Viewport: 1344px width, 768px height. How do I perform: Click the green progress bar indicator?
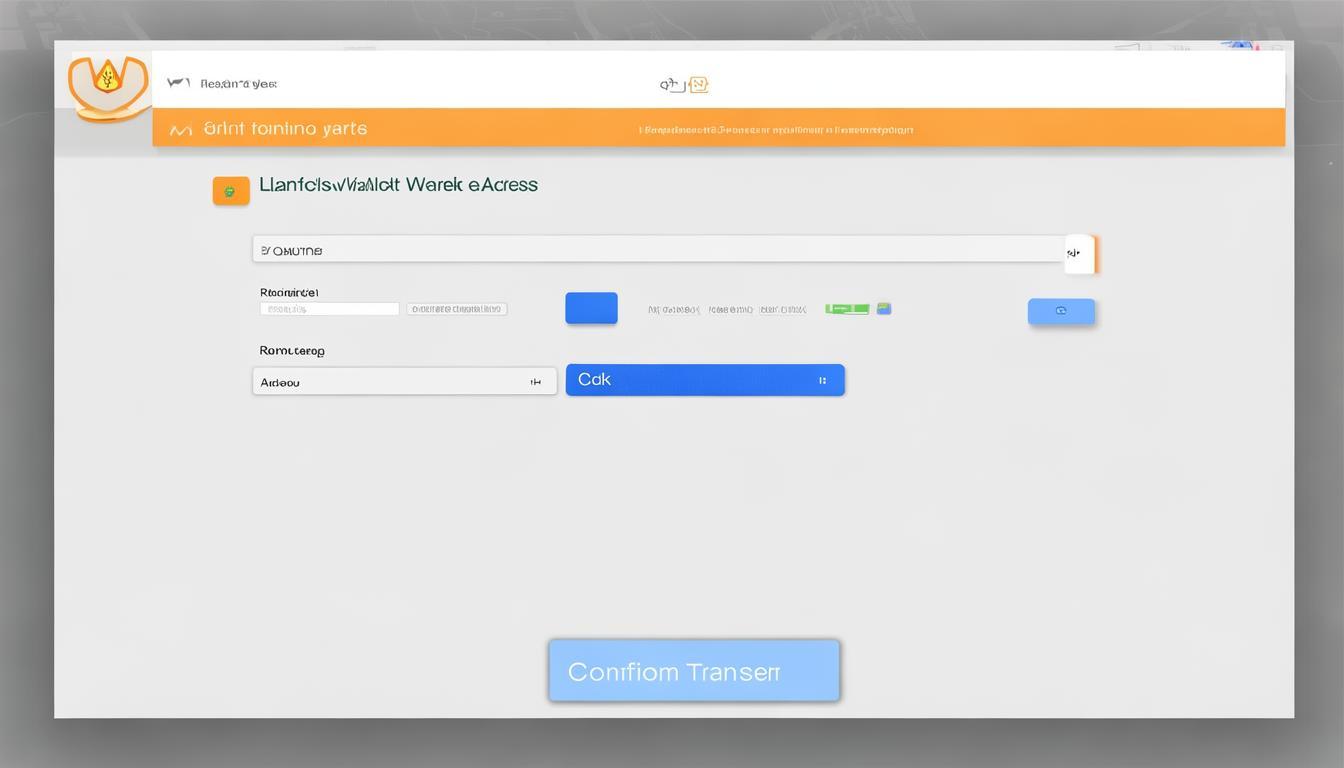(847, 309)
